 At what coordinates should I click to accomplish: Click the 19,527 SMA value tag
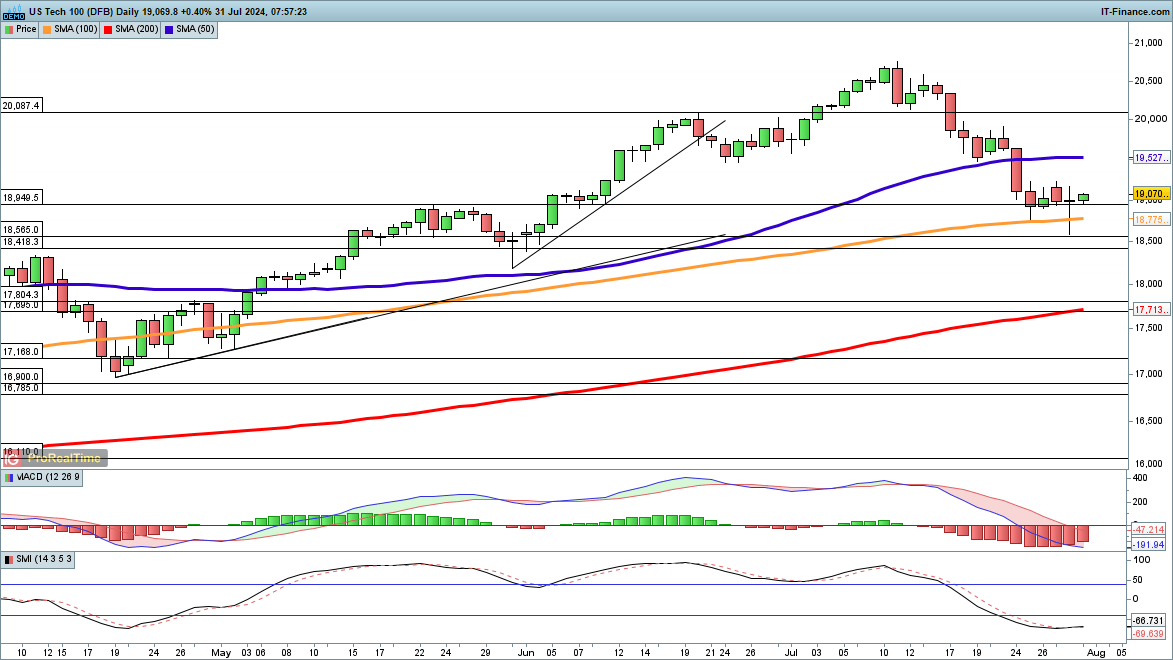(1151, 158)
